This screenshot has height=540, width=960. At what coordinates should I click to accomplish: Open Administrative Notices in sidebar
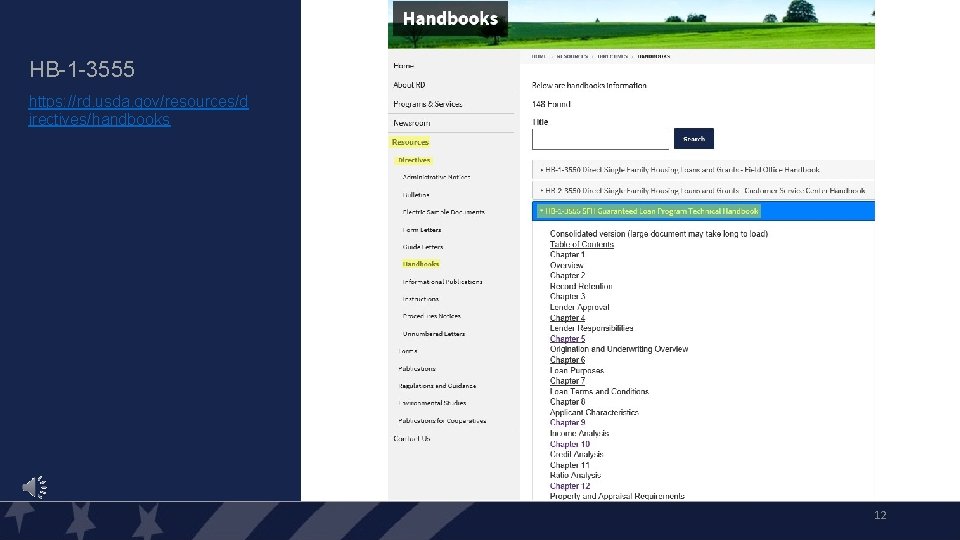(436, 177)
